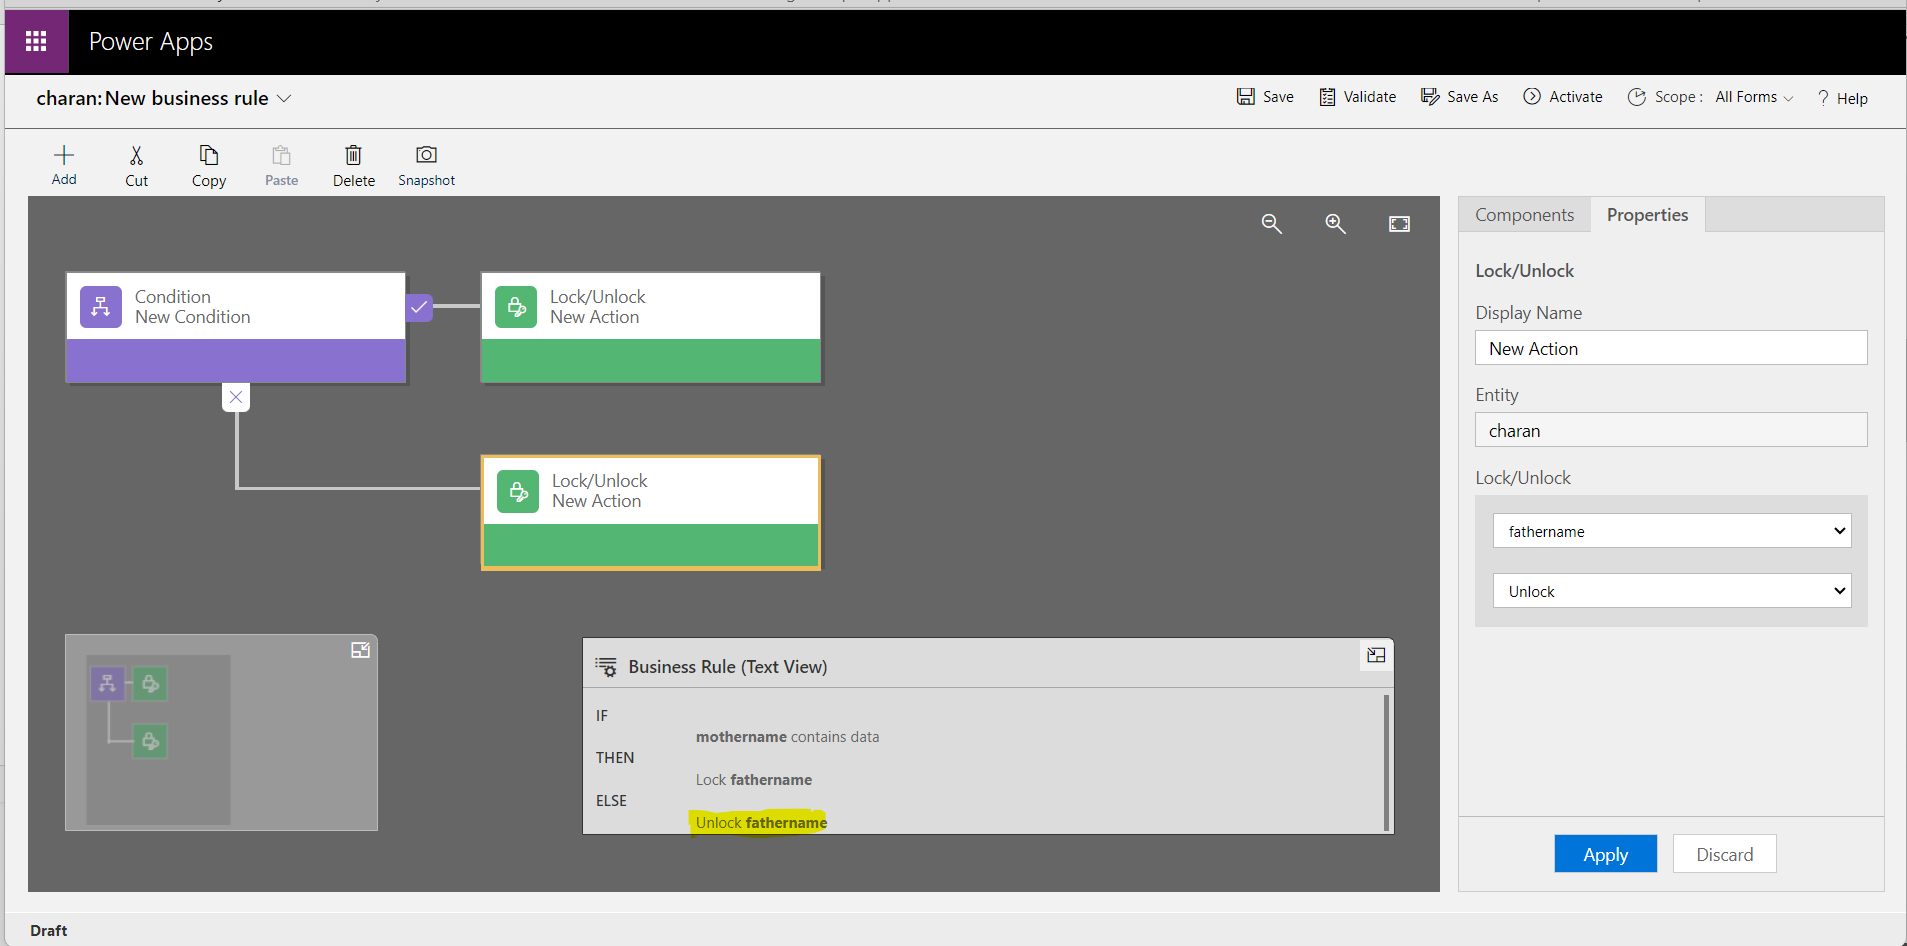This screenshot has width=1907, height=946.
Task: Select the highlighted lower Lock/Unlock action tile
Action: (651, 513)
